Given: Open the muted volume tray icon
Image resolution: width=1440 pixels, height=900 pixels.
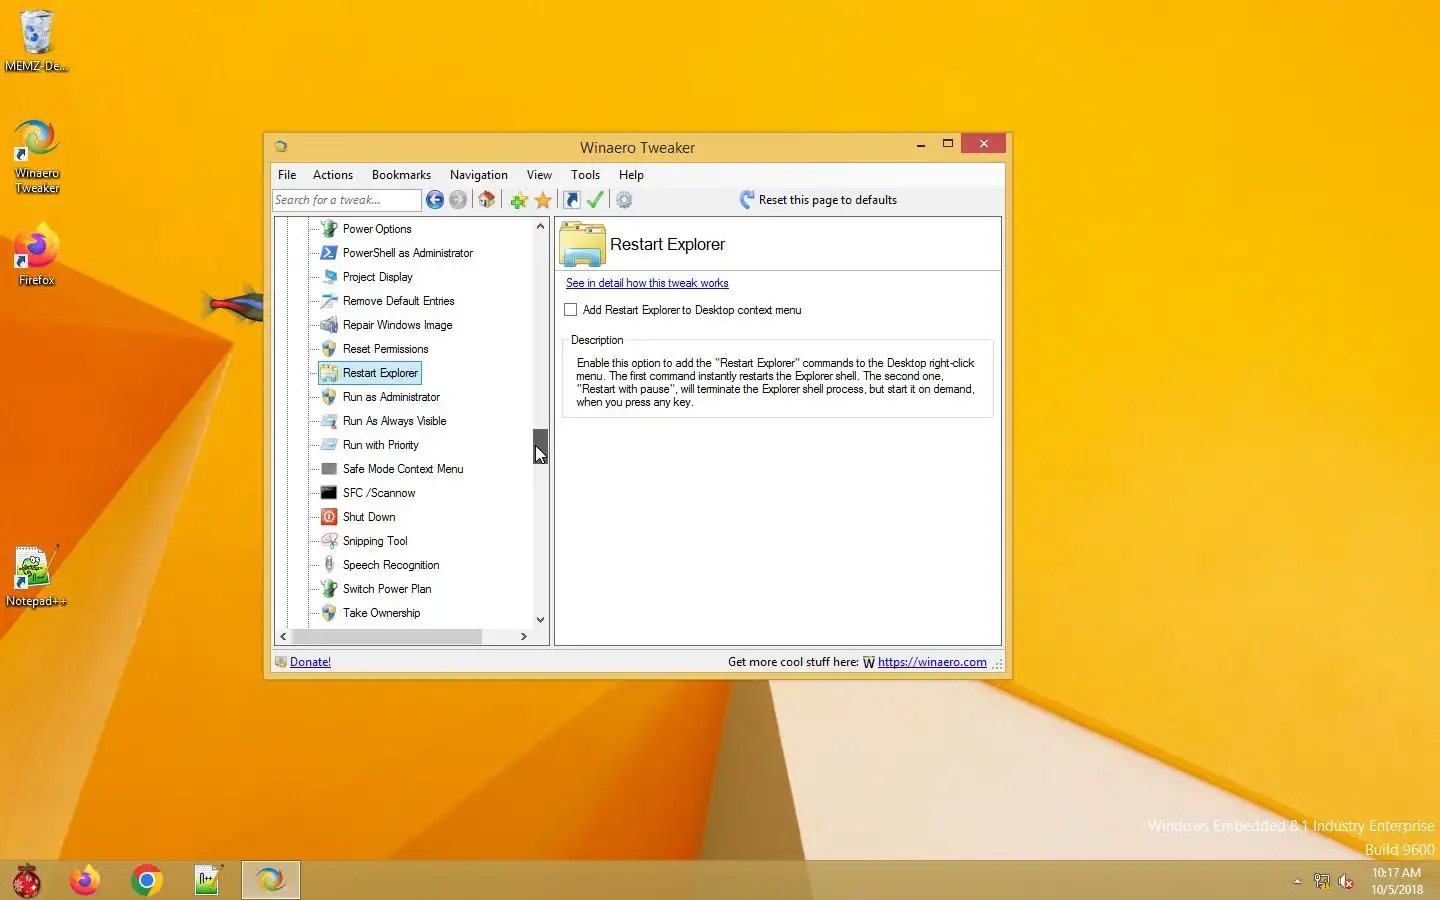Looking at the screenshot, I should click(x=1346, y=881).
